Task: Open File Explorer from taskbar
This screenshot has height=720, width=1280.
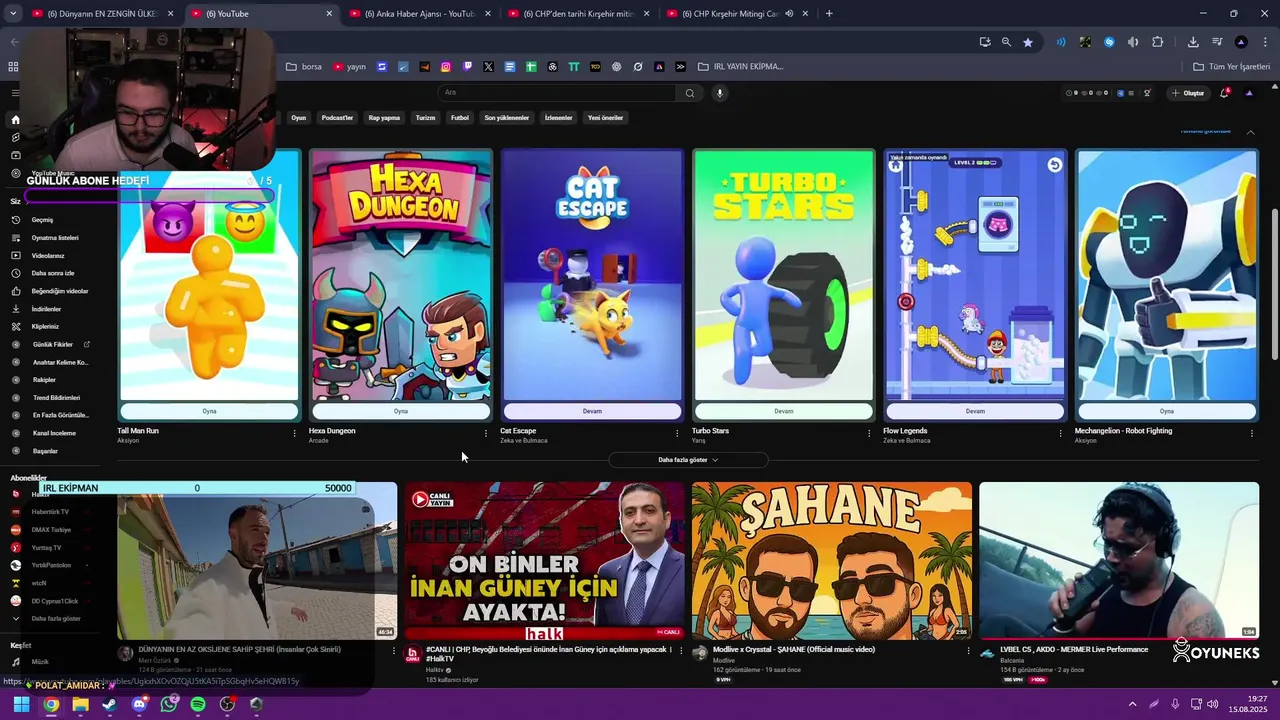Action: pos(80,704)
